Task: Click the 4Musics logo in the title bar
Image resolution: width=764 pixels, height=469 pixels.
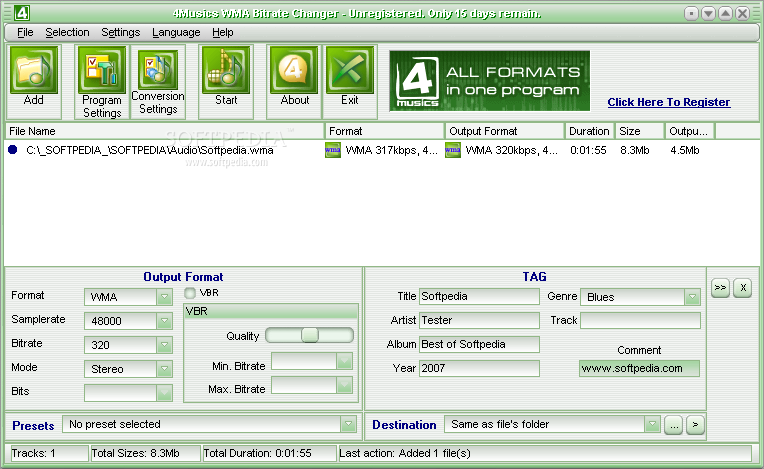Action: click(21, 13)
